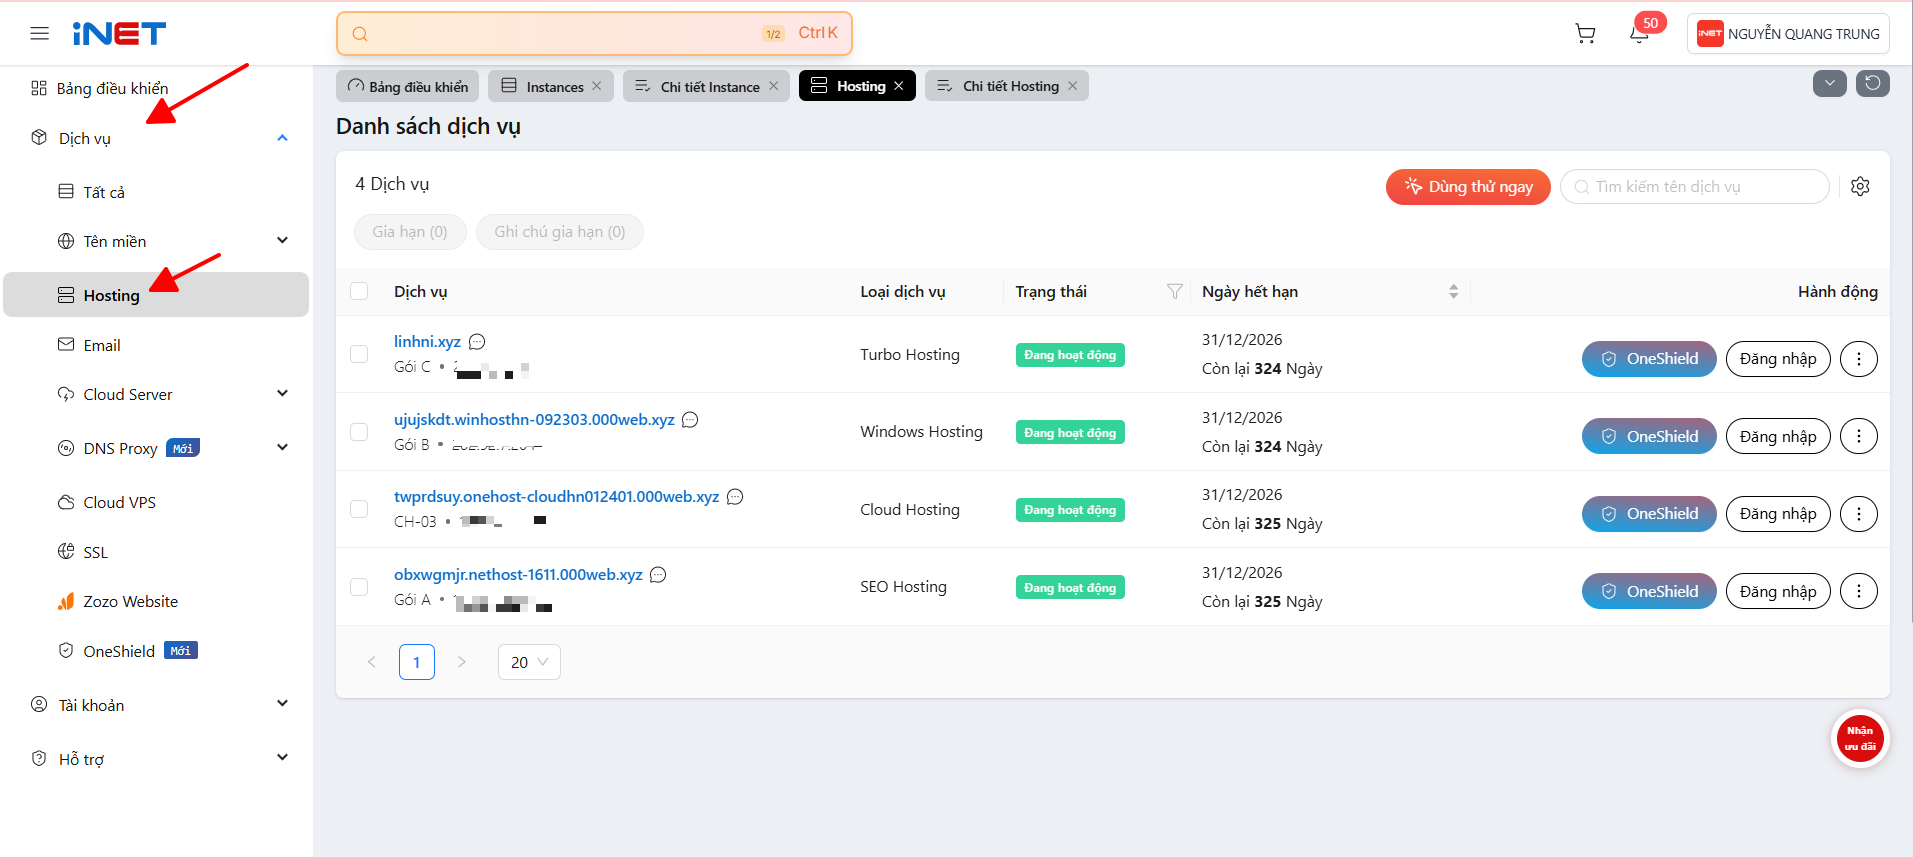Collapse the Dịch vụ sidebar section

tap(282, 138)
